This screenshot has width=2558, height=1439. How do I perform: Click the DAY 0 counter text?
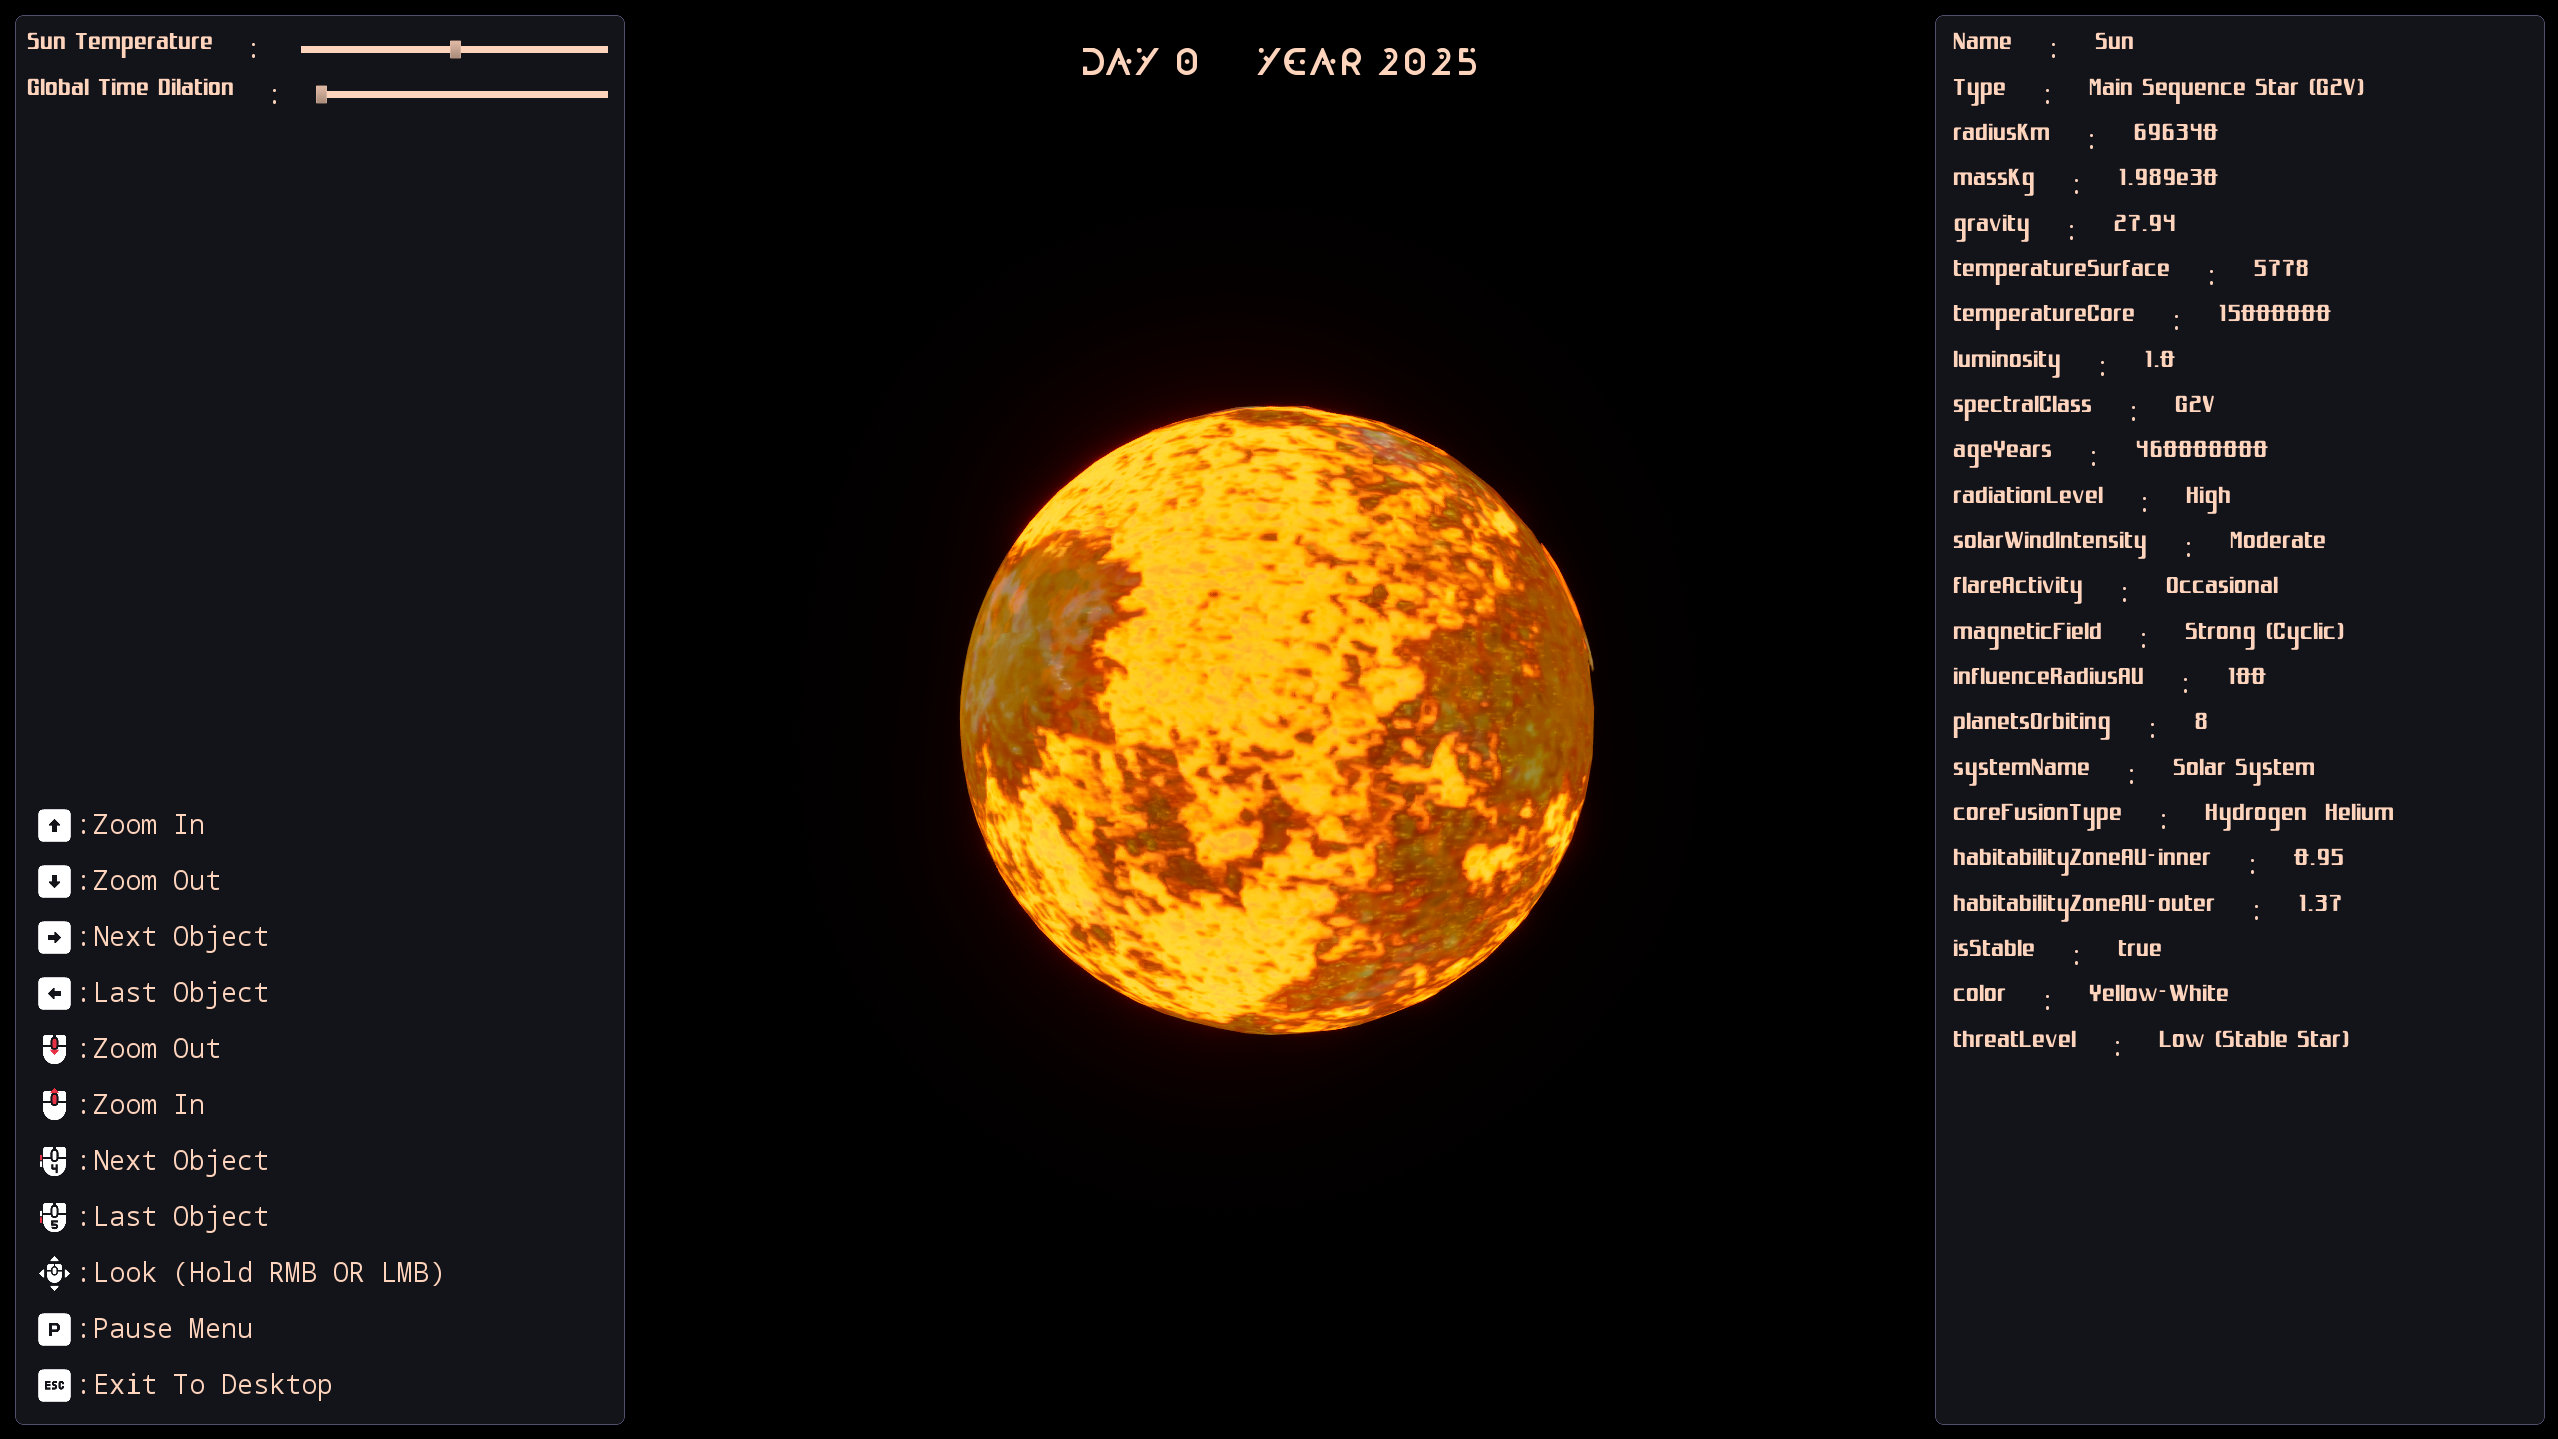(x=1139, y=62)
